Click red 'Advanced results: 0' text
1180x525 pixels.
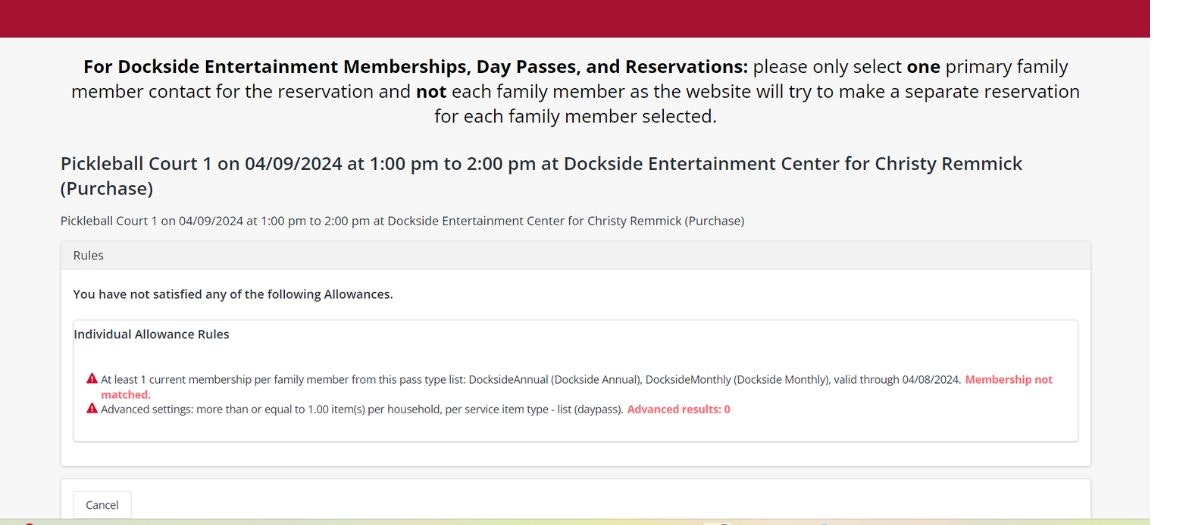pyautogui.click(x=678, y=409)
